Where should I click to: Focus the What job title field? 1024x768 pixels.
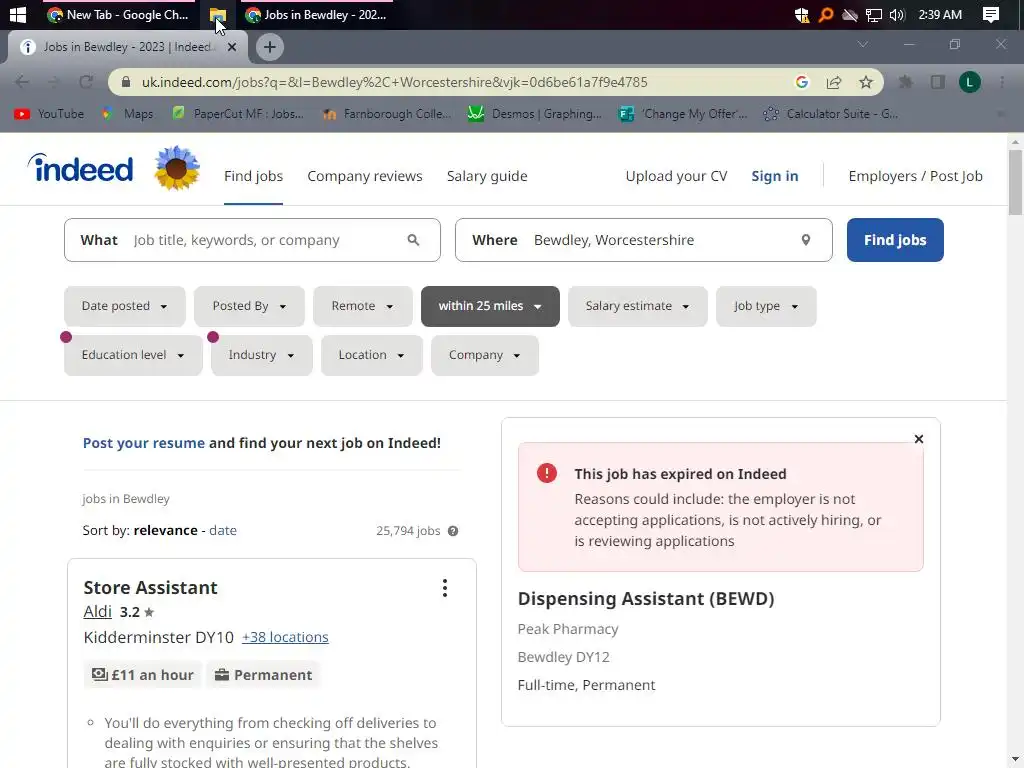(x=252, y=240)
